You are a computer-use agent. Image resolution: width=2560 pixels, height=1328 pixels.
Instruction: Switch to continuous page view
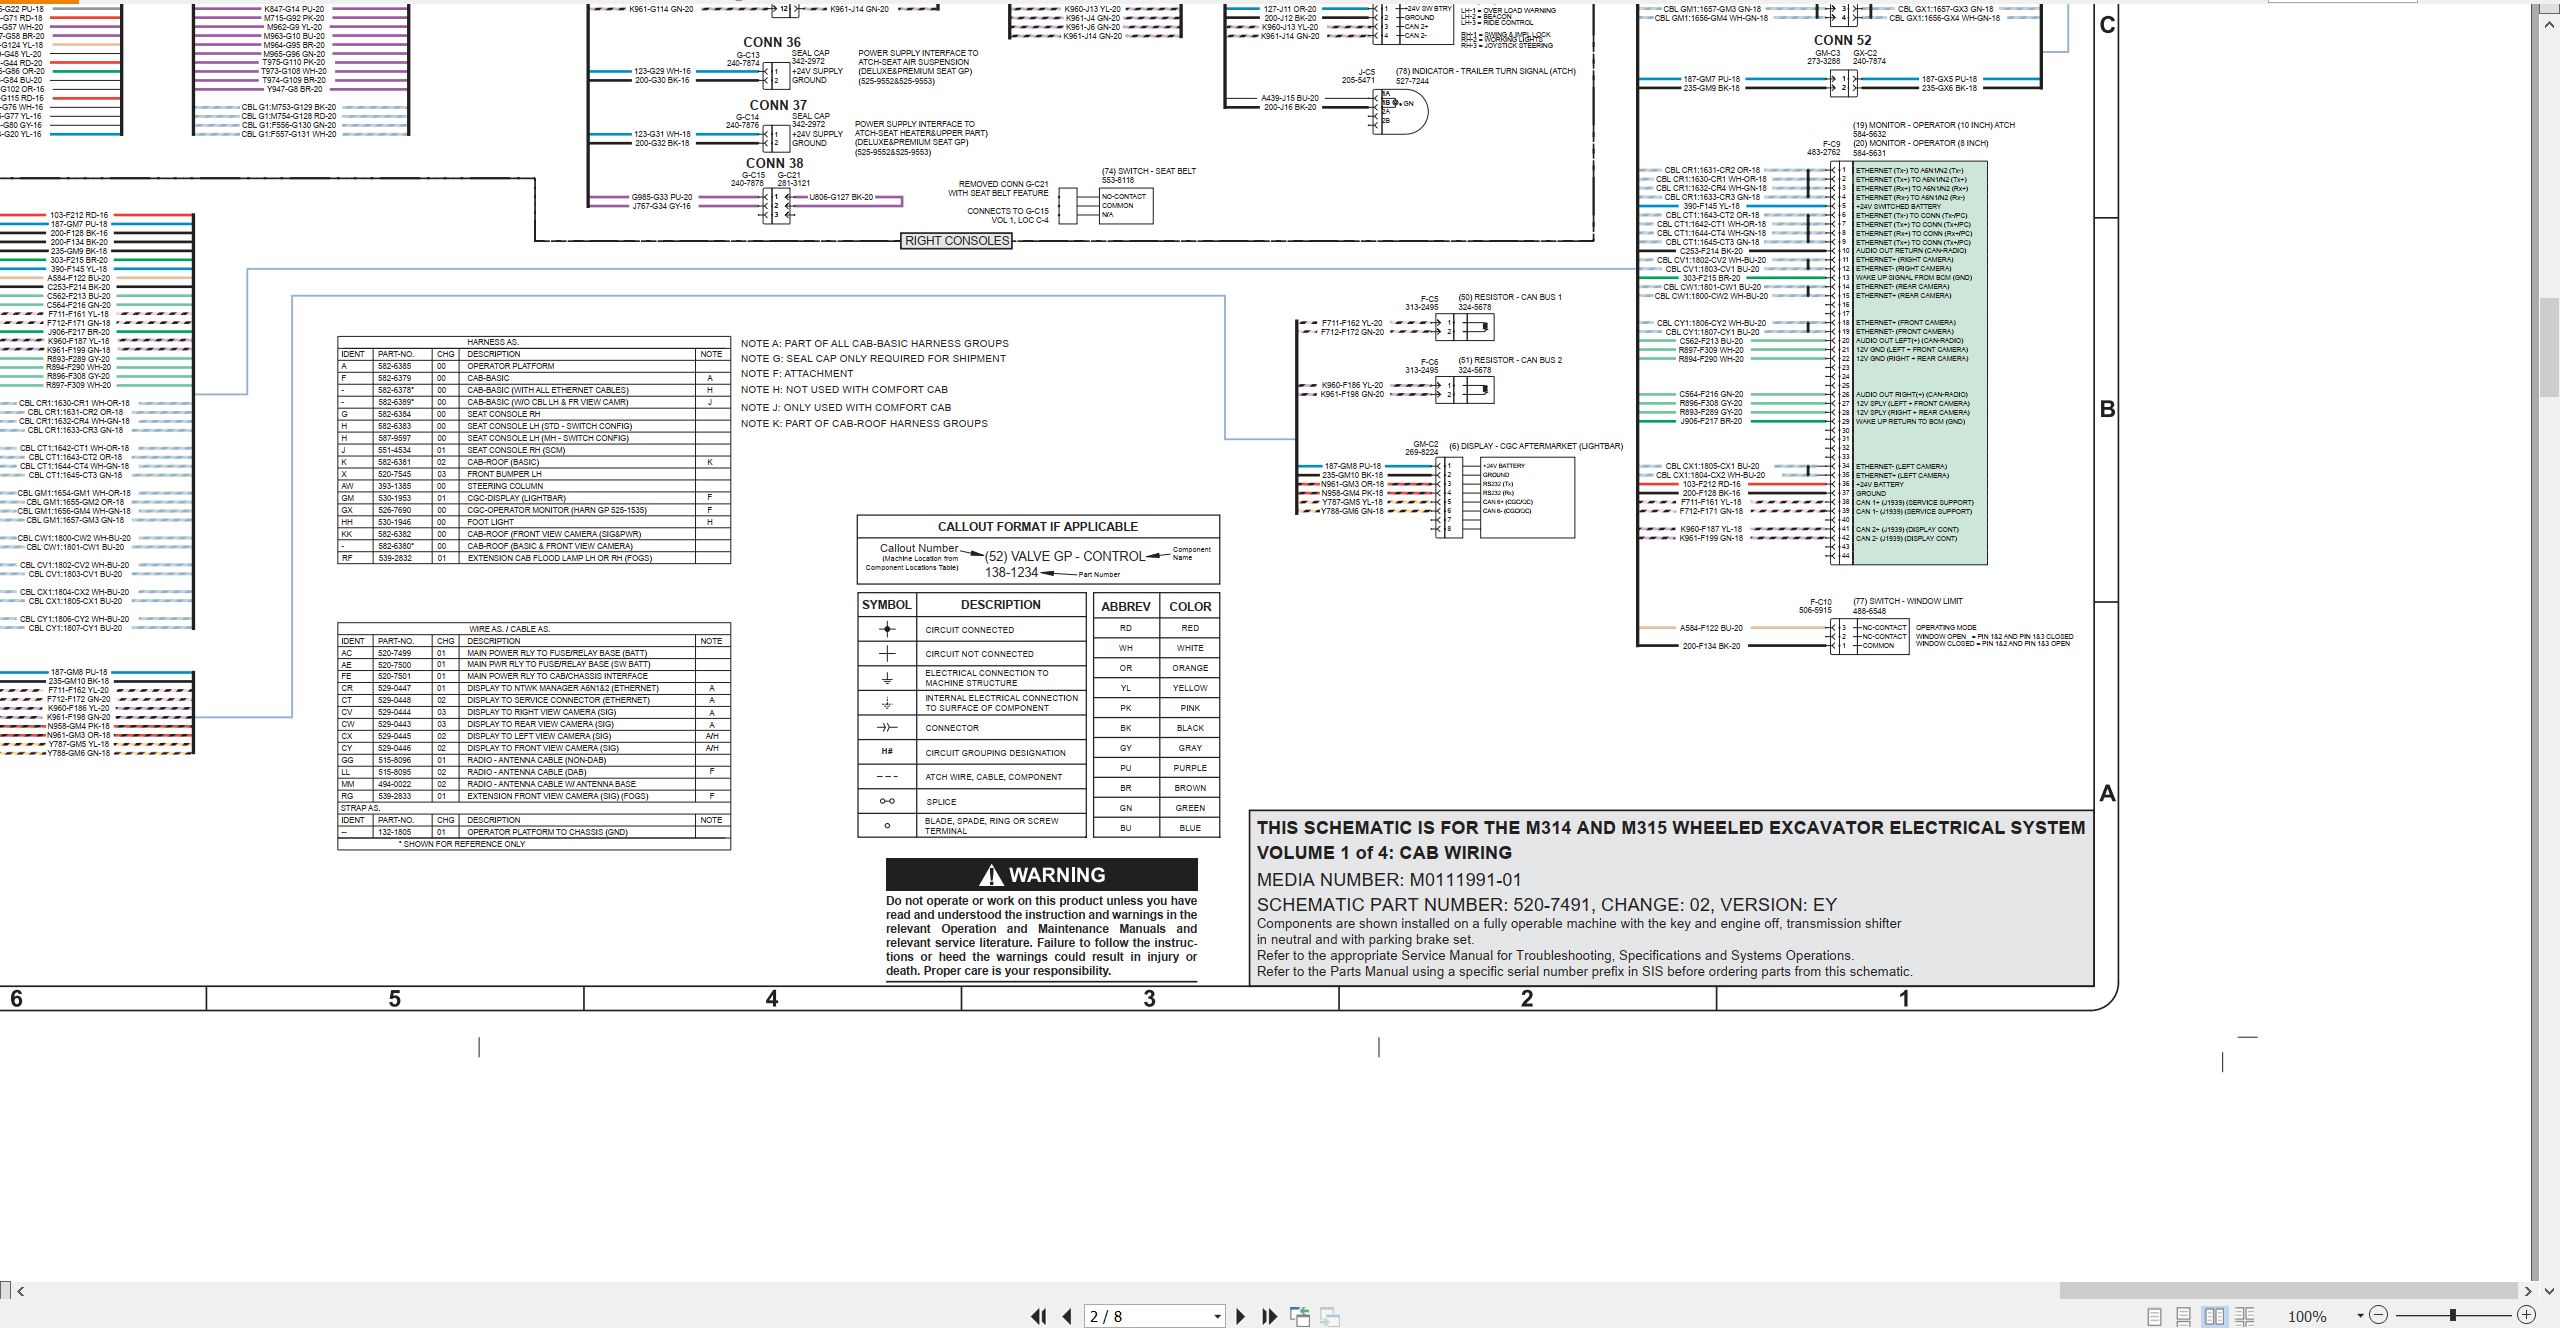[2184, 1317]
